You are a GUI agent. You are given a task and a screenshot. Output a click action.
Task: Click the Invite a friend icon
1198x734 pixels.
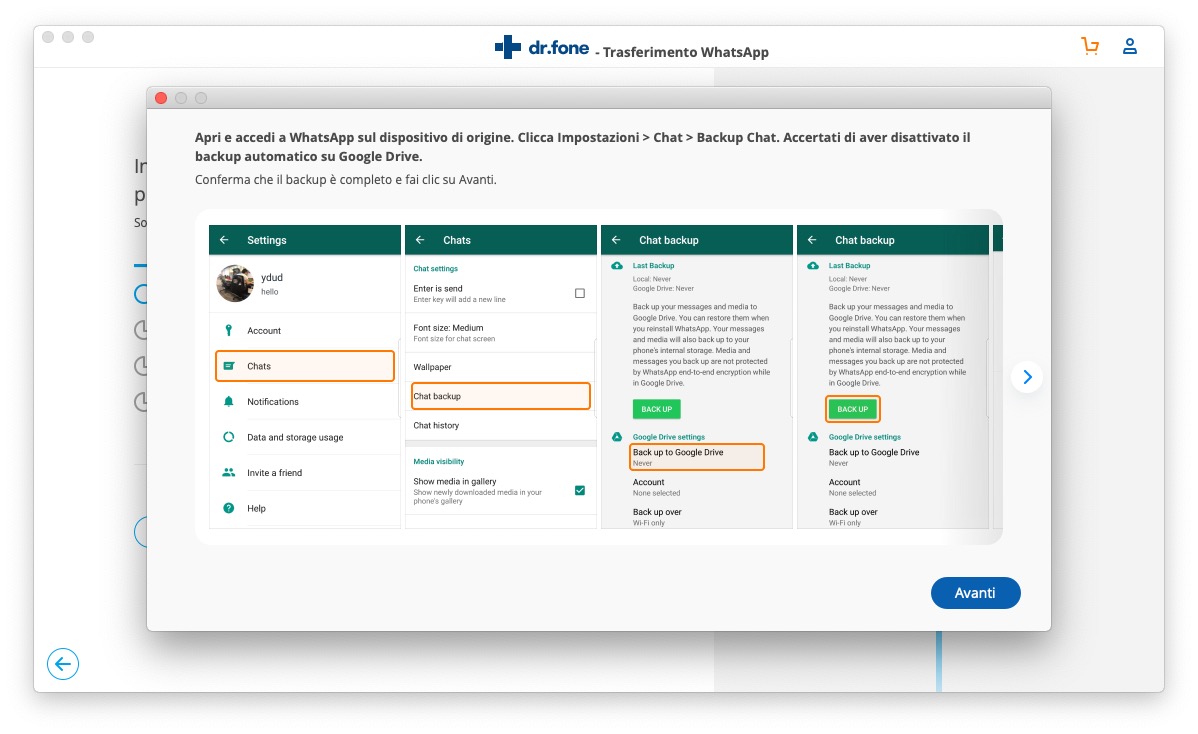click(228, 473)
